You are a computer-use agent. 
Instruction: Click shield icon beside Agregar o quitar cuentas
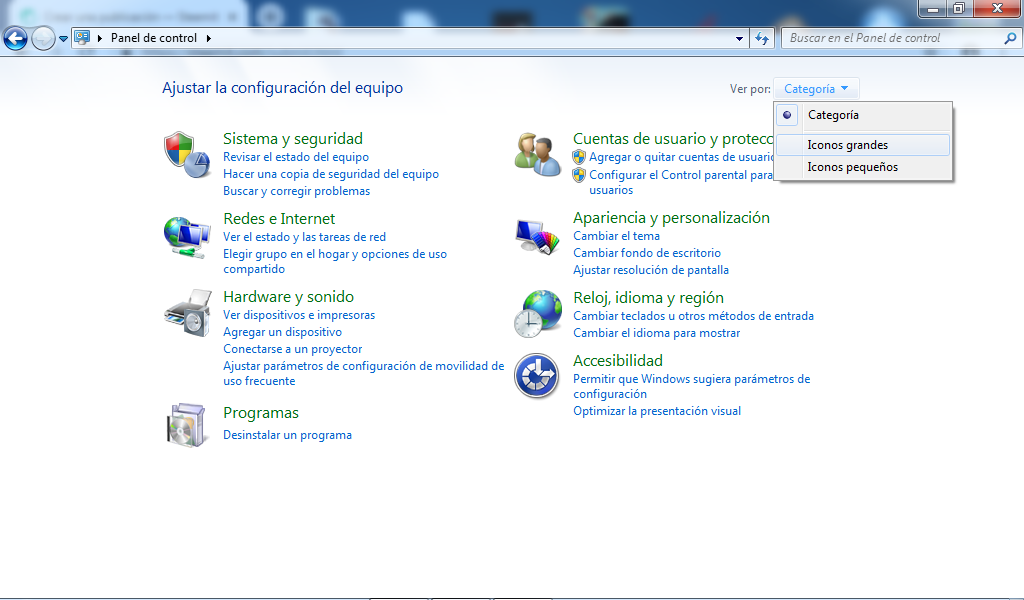[x=579, y=157]
